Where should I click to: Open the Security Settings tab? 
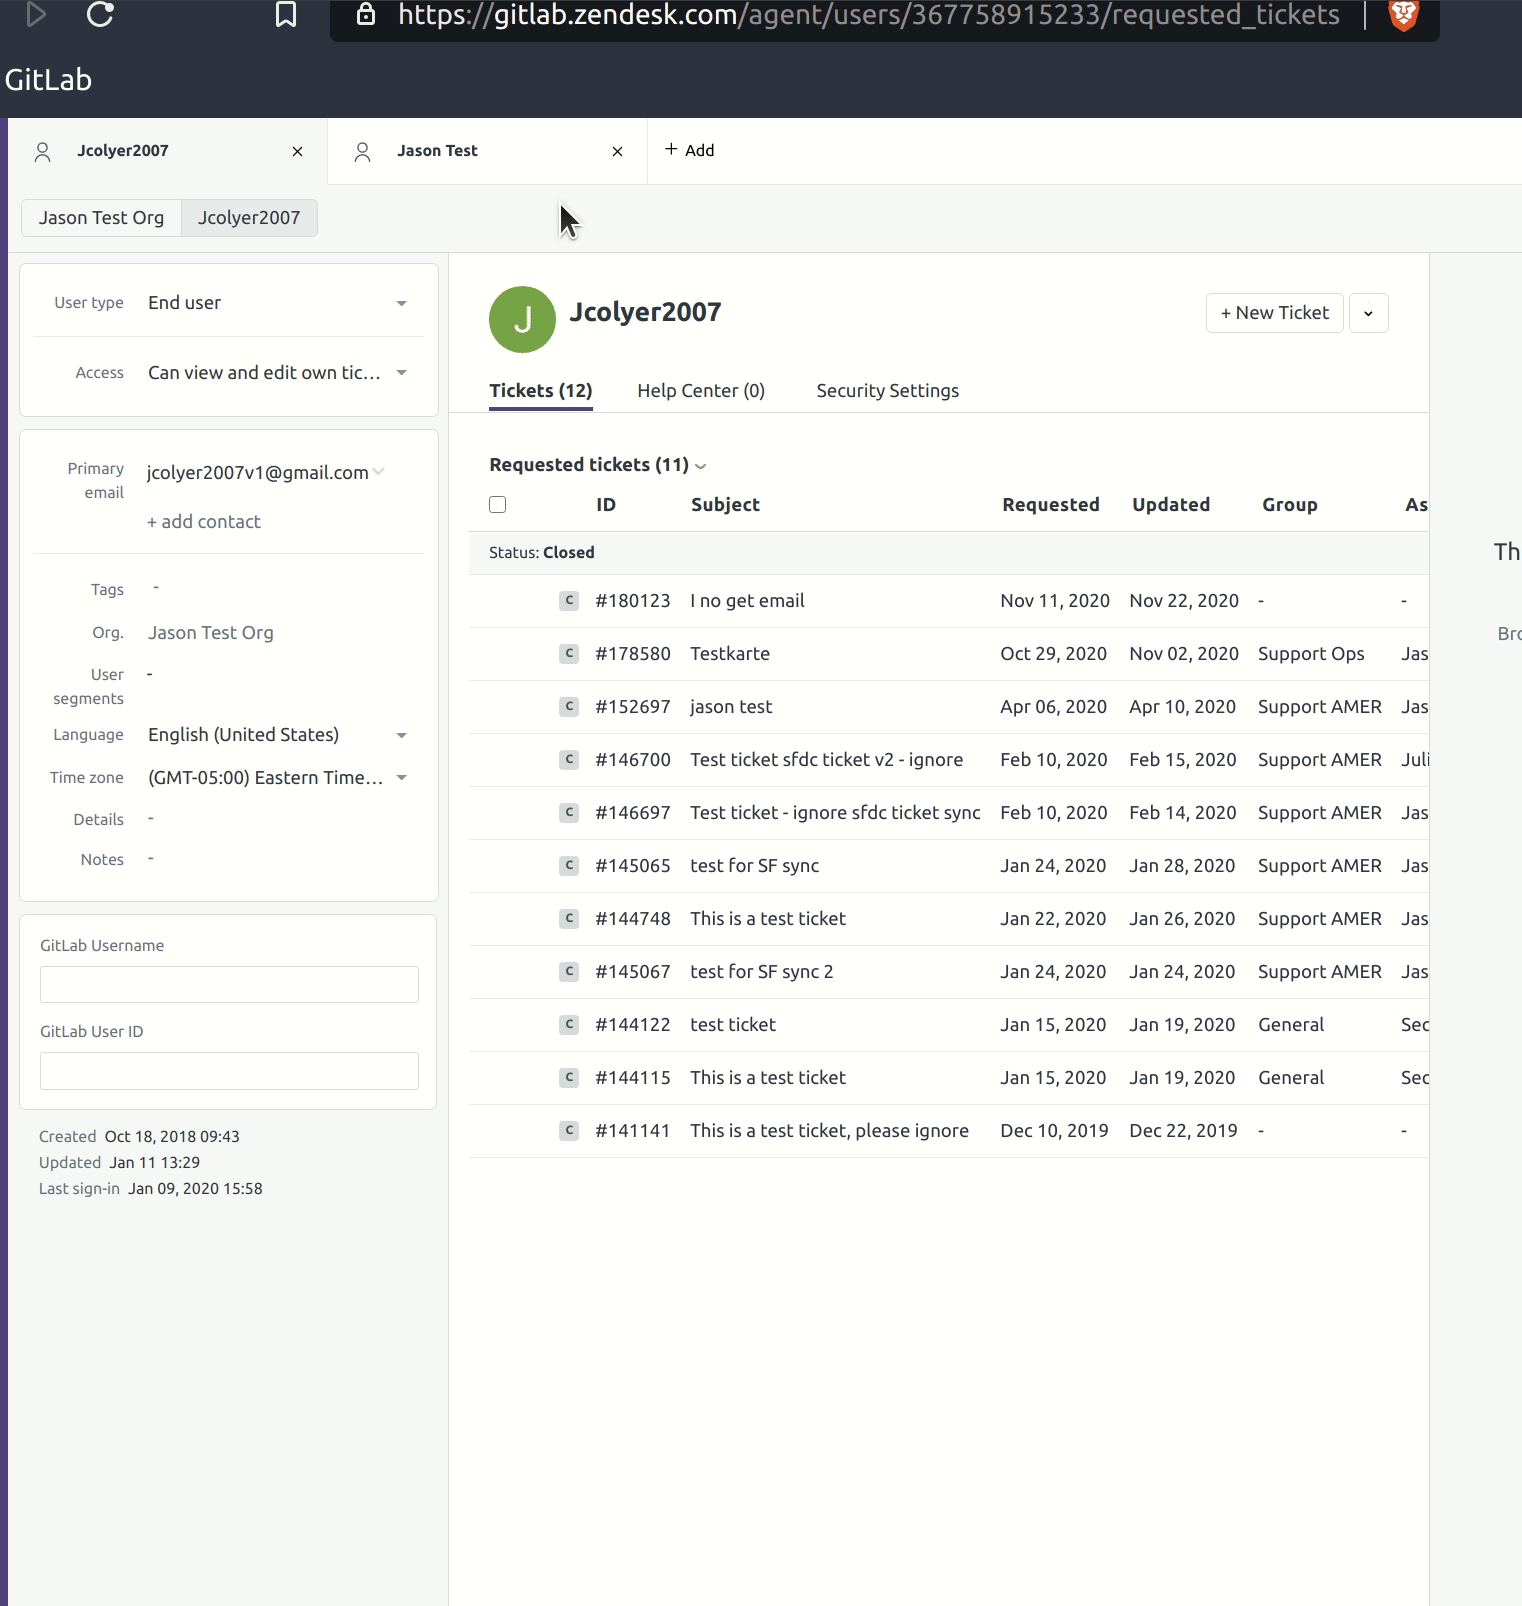pyautogui.click(x=887, y=391)
